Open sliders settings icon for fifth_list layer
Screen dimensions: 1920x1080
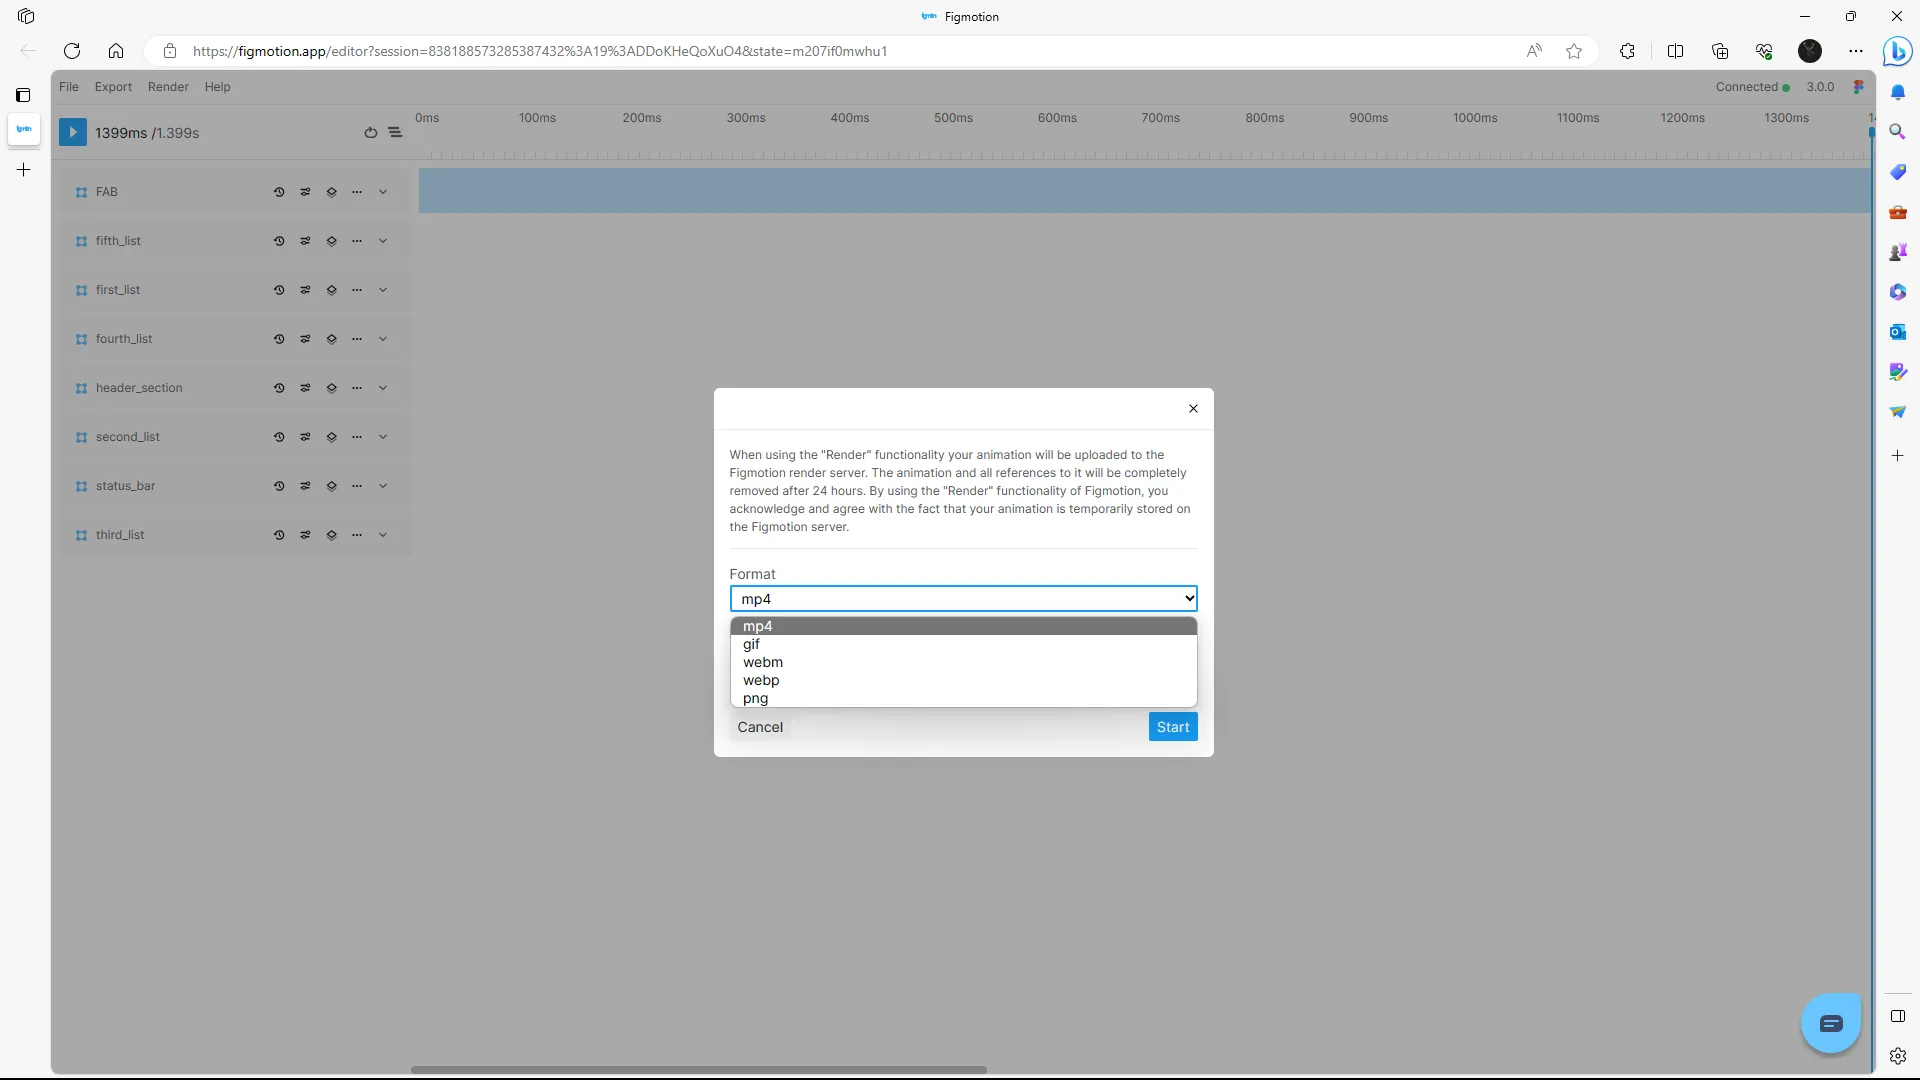tap(305, 241)
